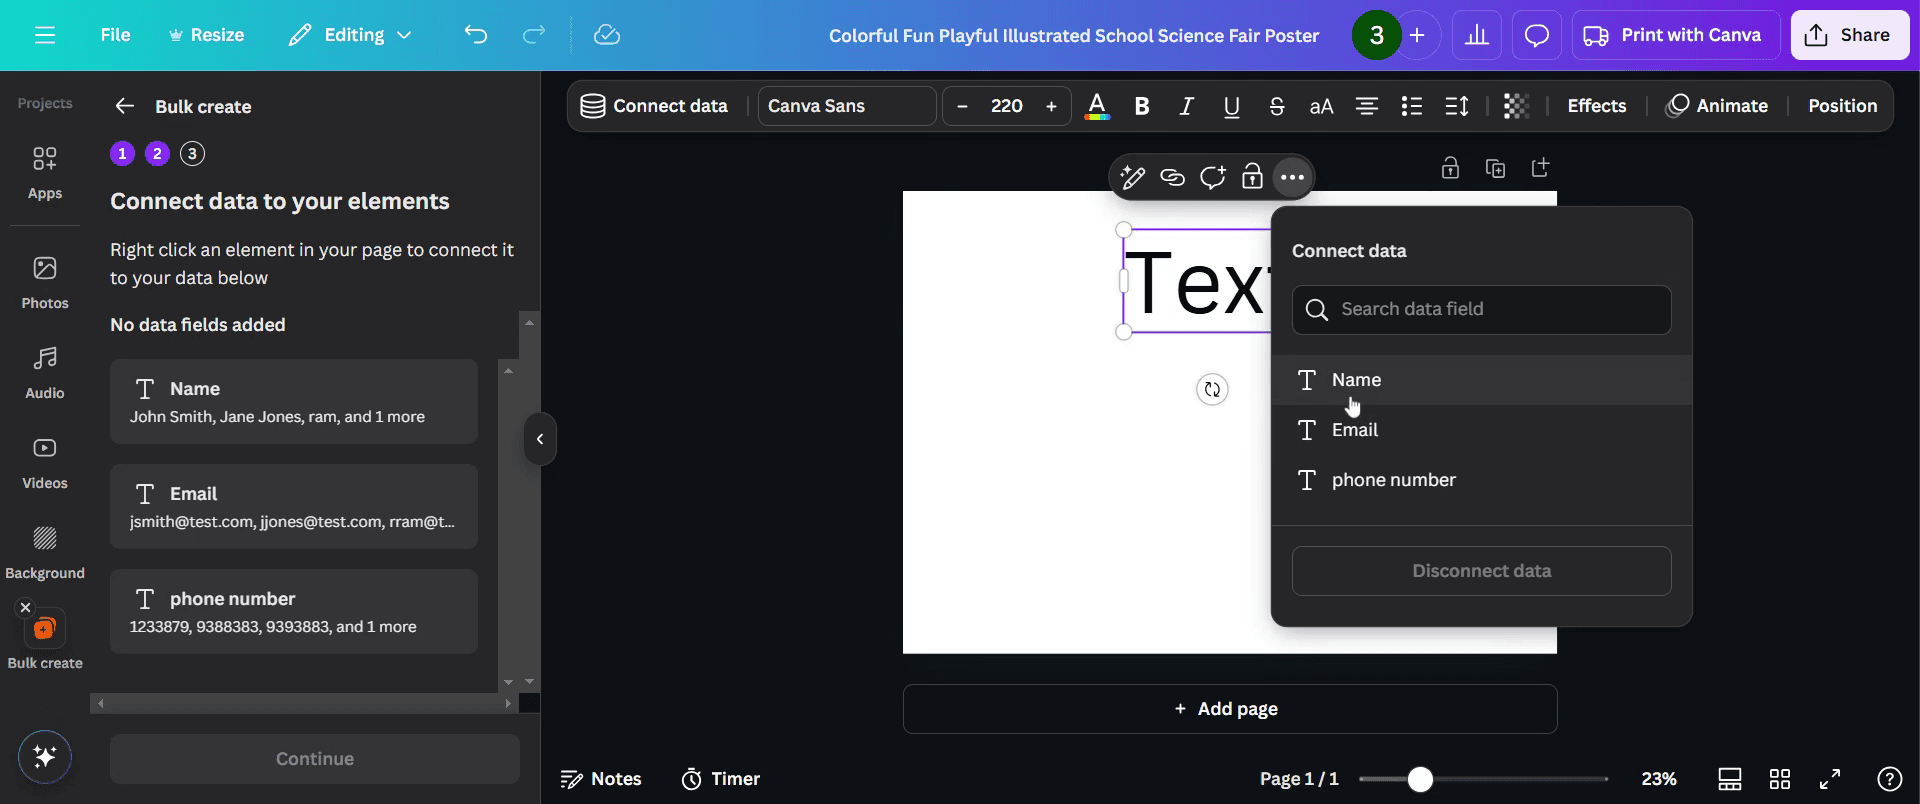Screen dimensions: 1920x804
Task: Remove Bulk create app from sidebar
Action: (26, 607)
